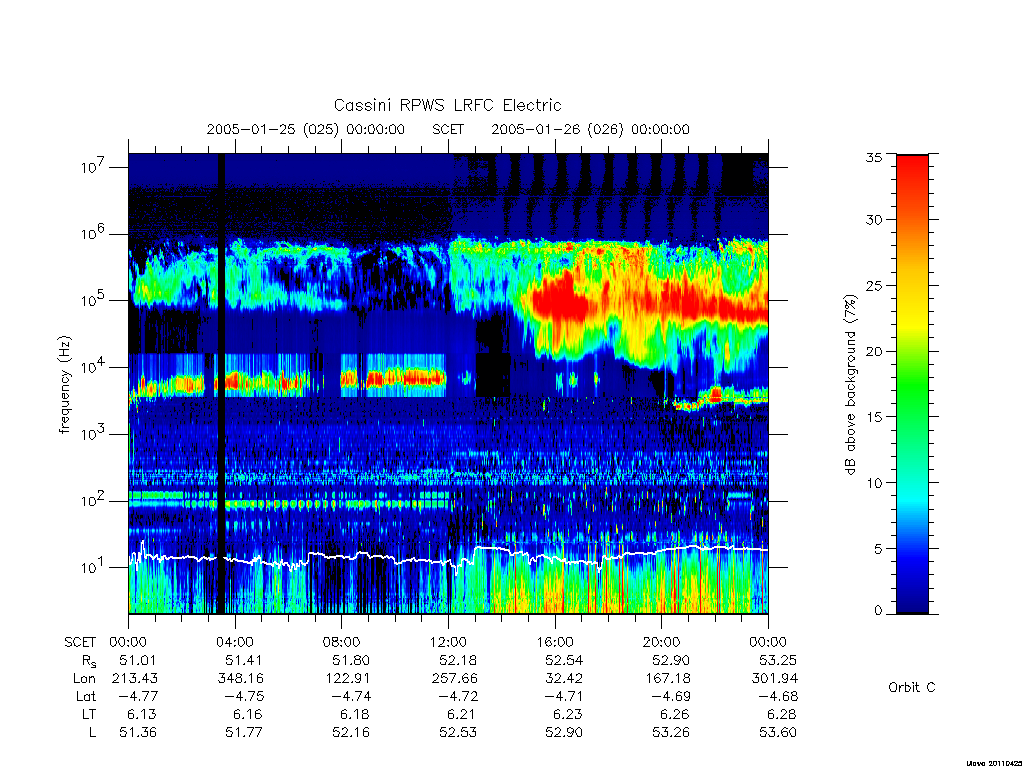
Task: Click the 08:00 time tick label
Action: click(342, 642)
